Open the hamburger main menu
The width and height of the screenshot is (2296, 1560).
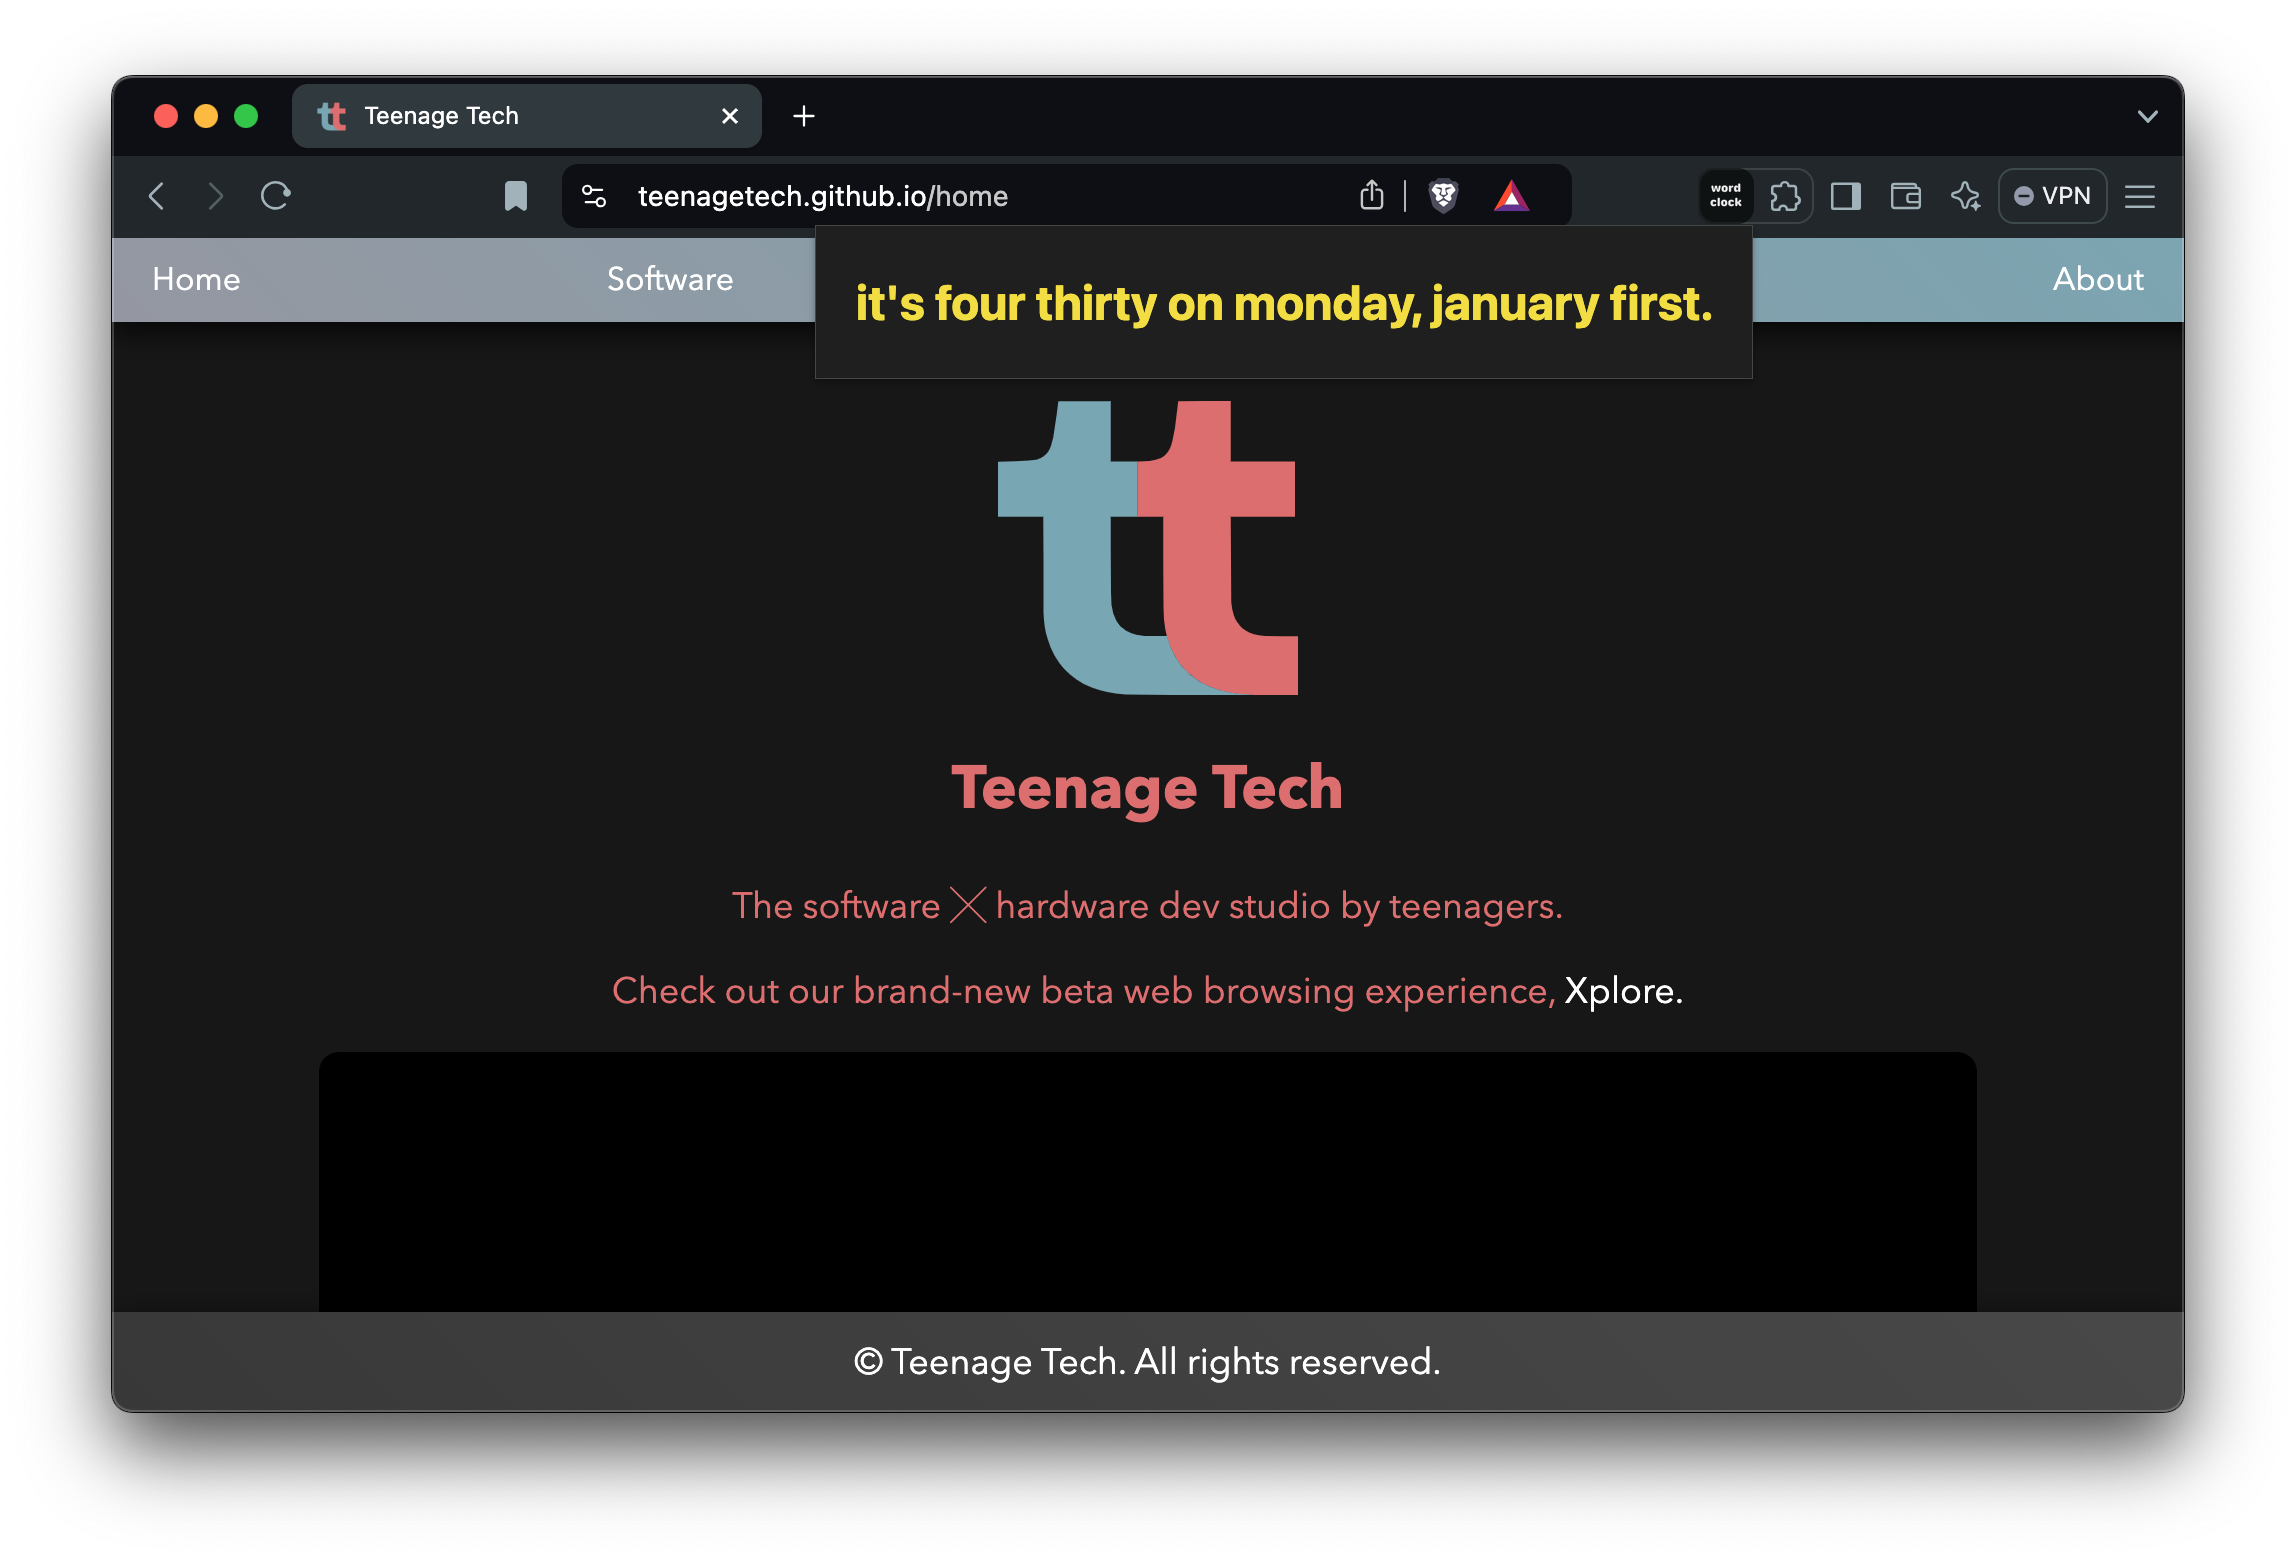click(2139, 196)
